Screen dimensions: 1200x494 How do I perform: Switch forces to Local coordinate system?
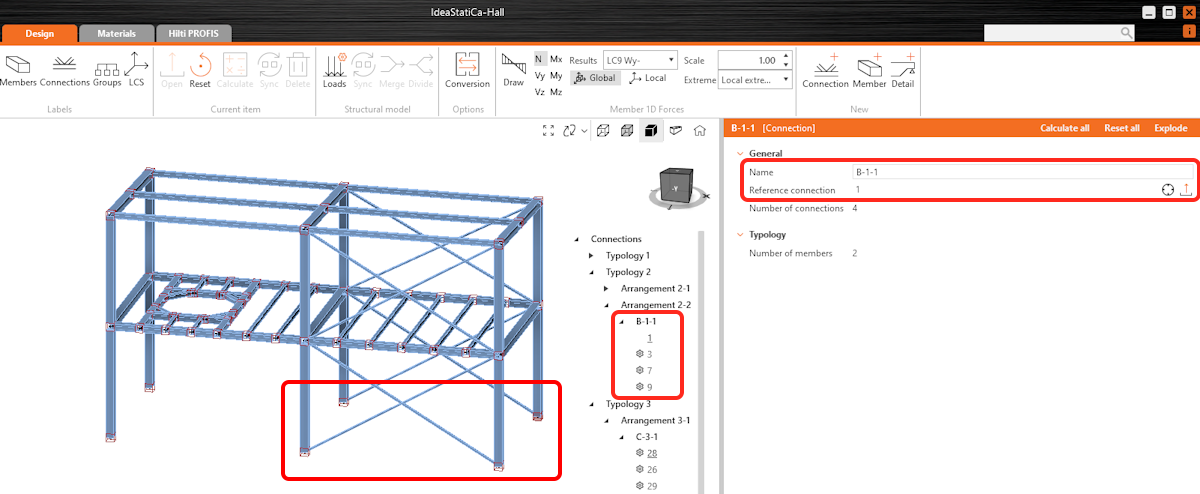[648, 78]
